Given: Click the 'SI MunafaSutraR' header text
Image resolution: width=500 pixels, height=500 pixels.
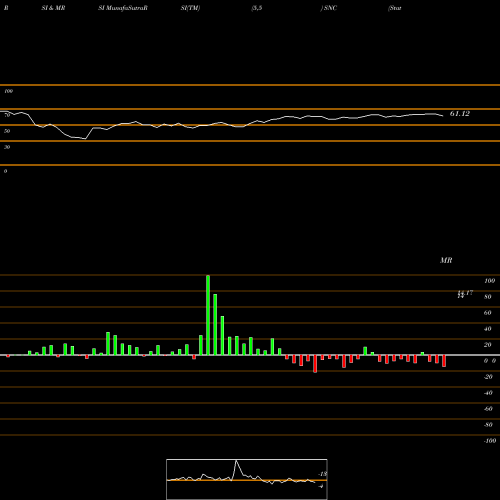Looking at the screenshot, I should pyautogui.click(x=123, y=8).
